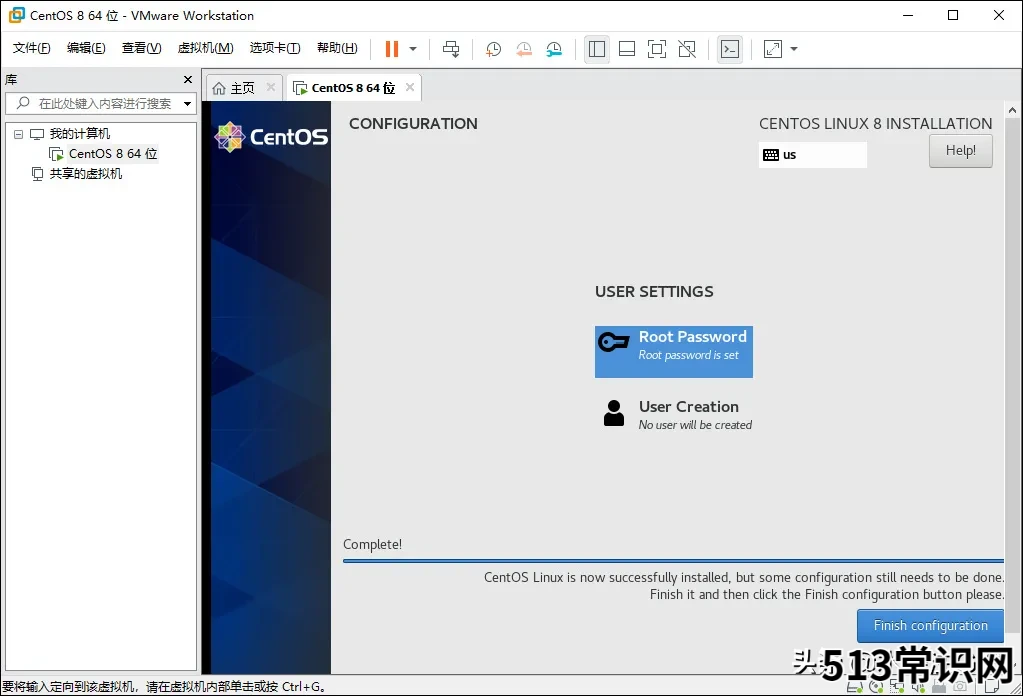This screenshot has width=1023, height=696.
Task: Click the VMware Workstation title bar icon
Action: tap(16, 15)
